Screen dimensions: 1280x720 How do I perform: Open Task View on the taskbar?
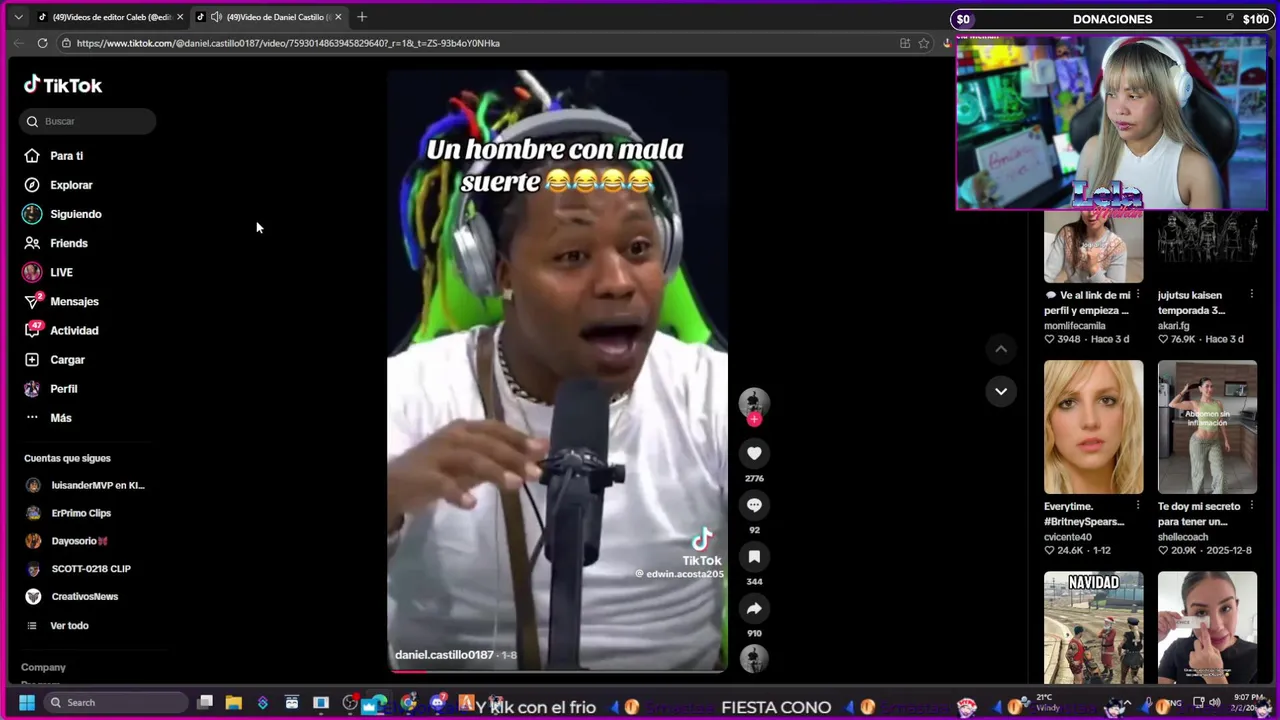205,703
